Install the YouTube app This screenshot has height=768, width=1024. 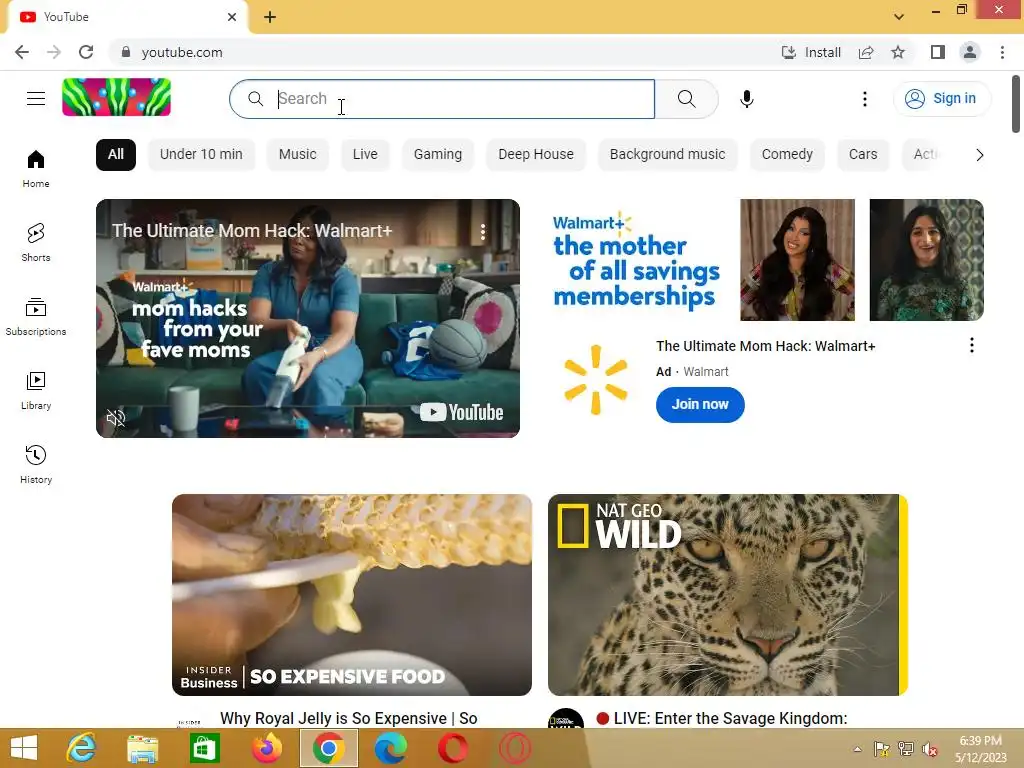811,52
